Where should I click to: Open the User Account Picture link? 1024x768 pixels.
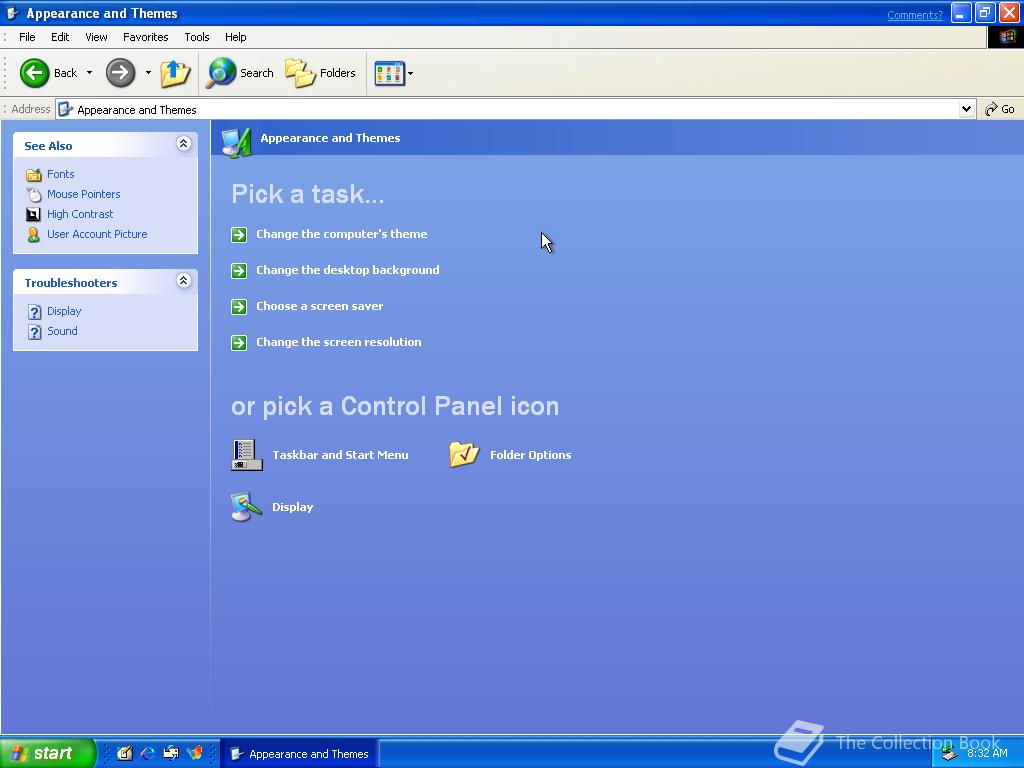pos(97,234)
